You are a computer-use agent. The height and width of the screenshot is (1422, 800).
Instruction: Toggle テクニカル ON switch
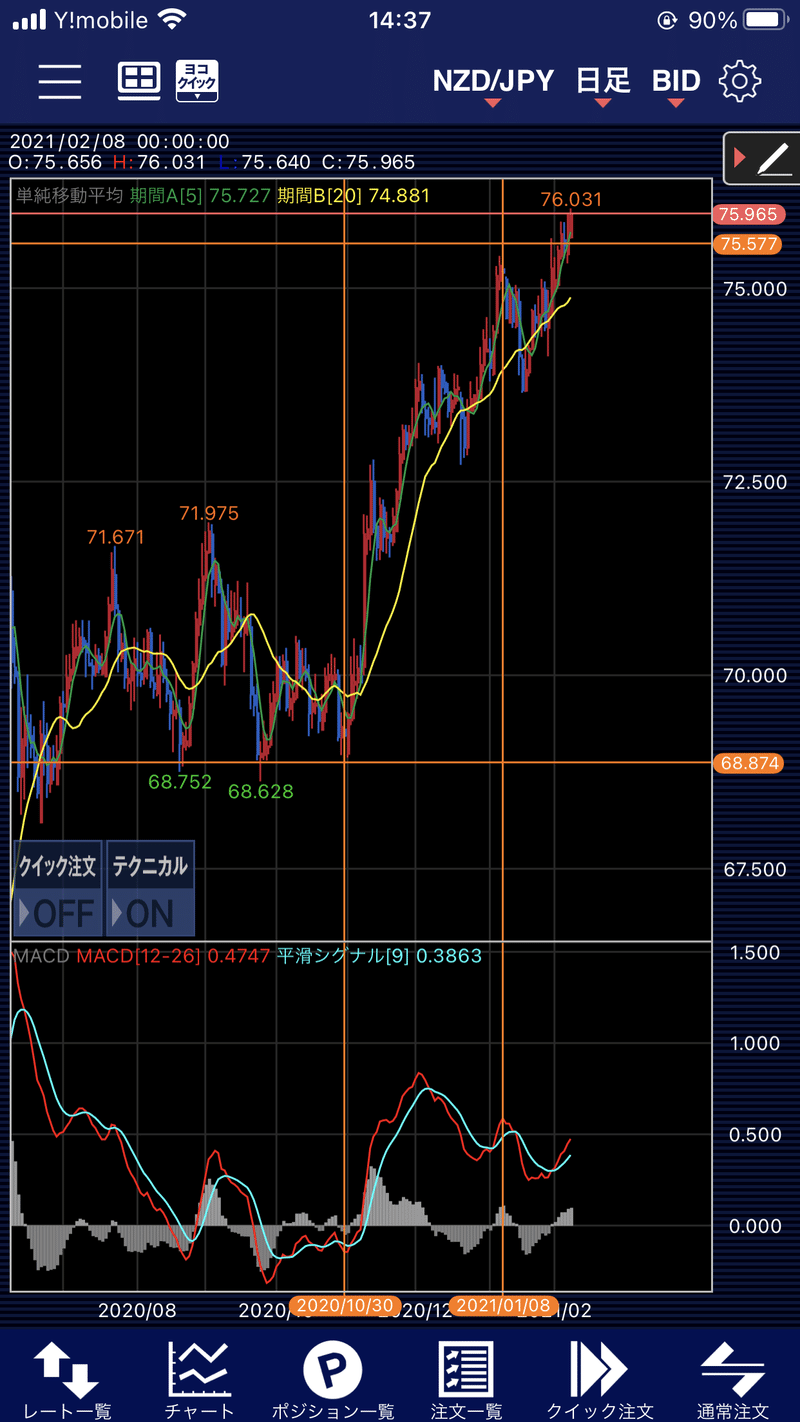point(150,889)
